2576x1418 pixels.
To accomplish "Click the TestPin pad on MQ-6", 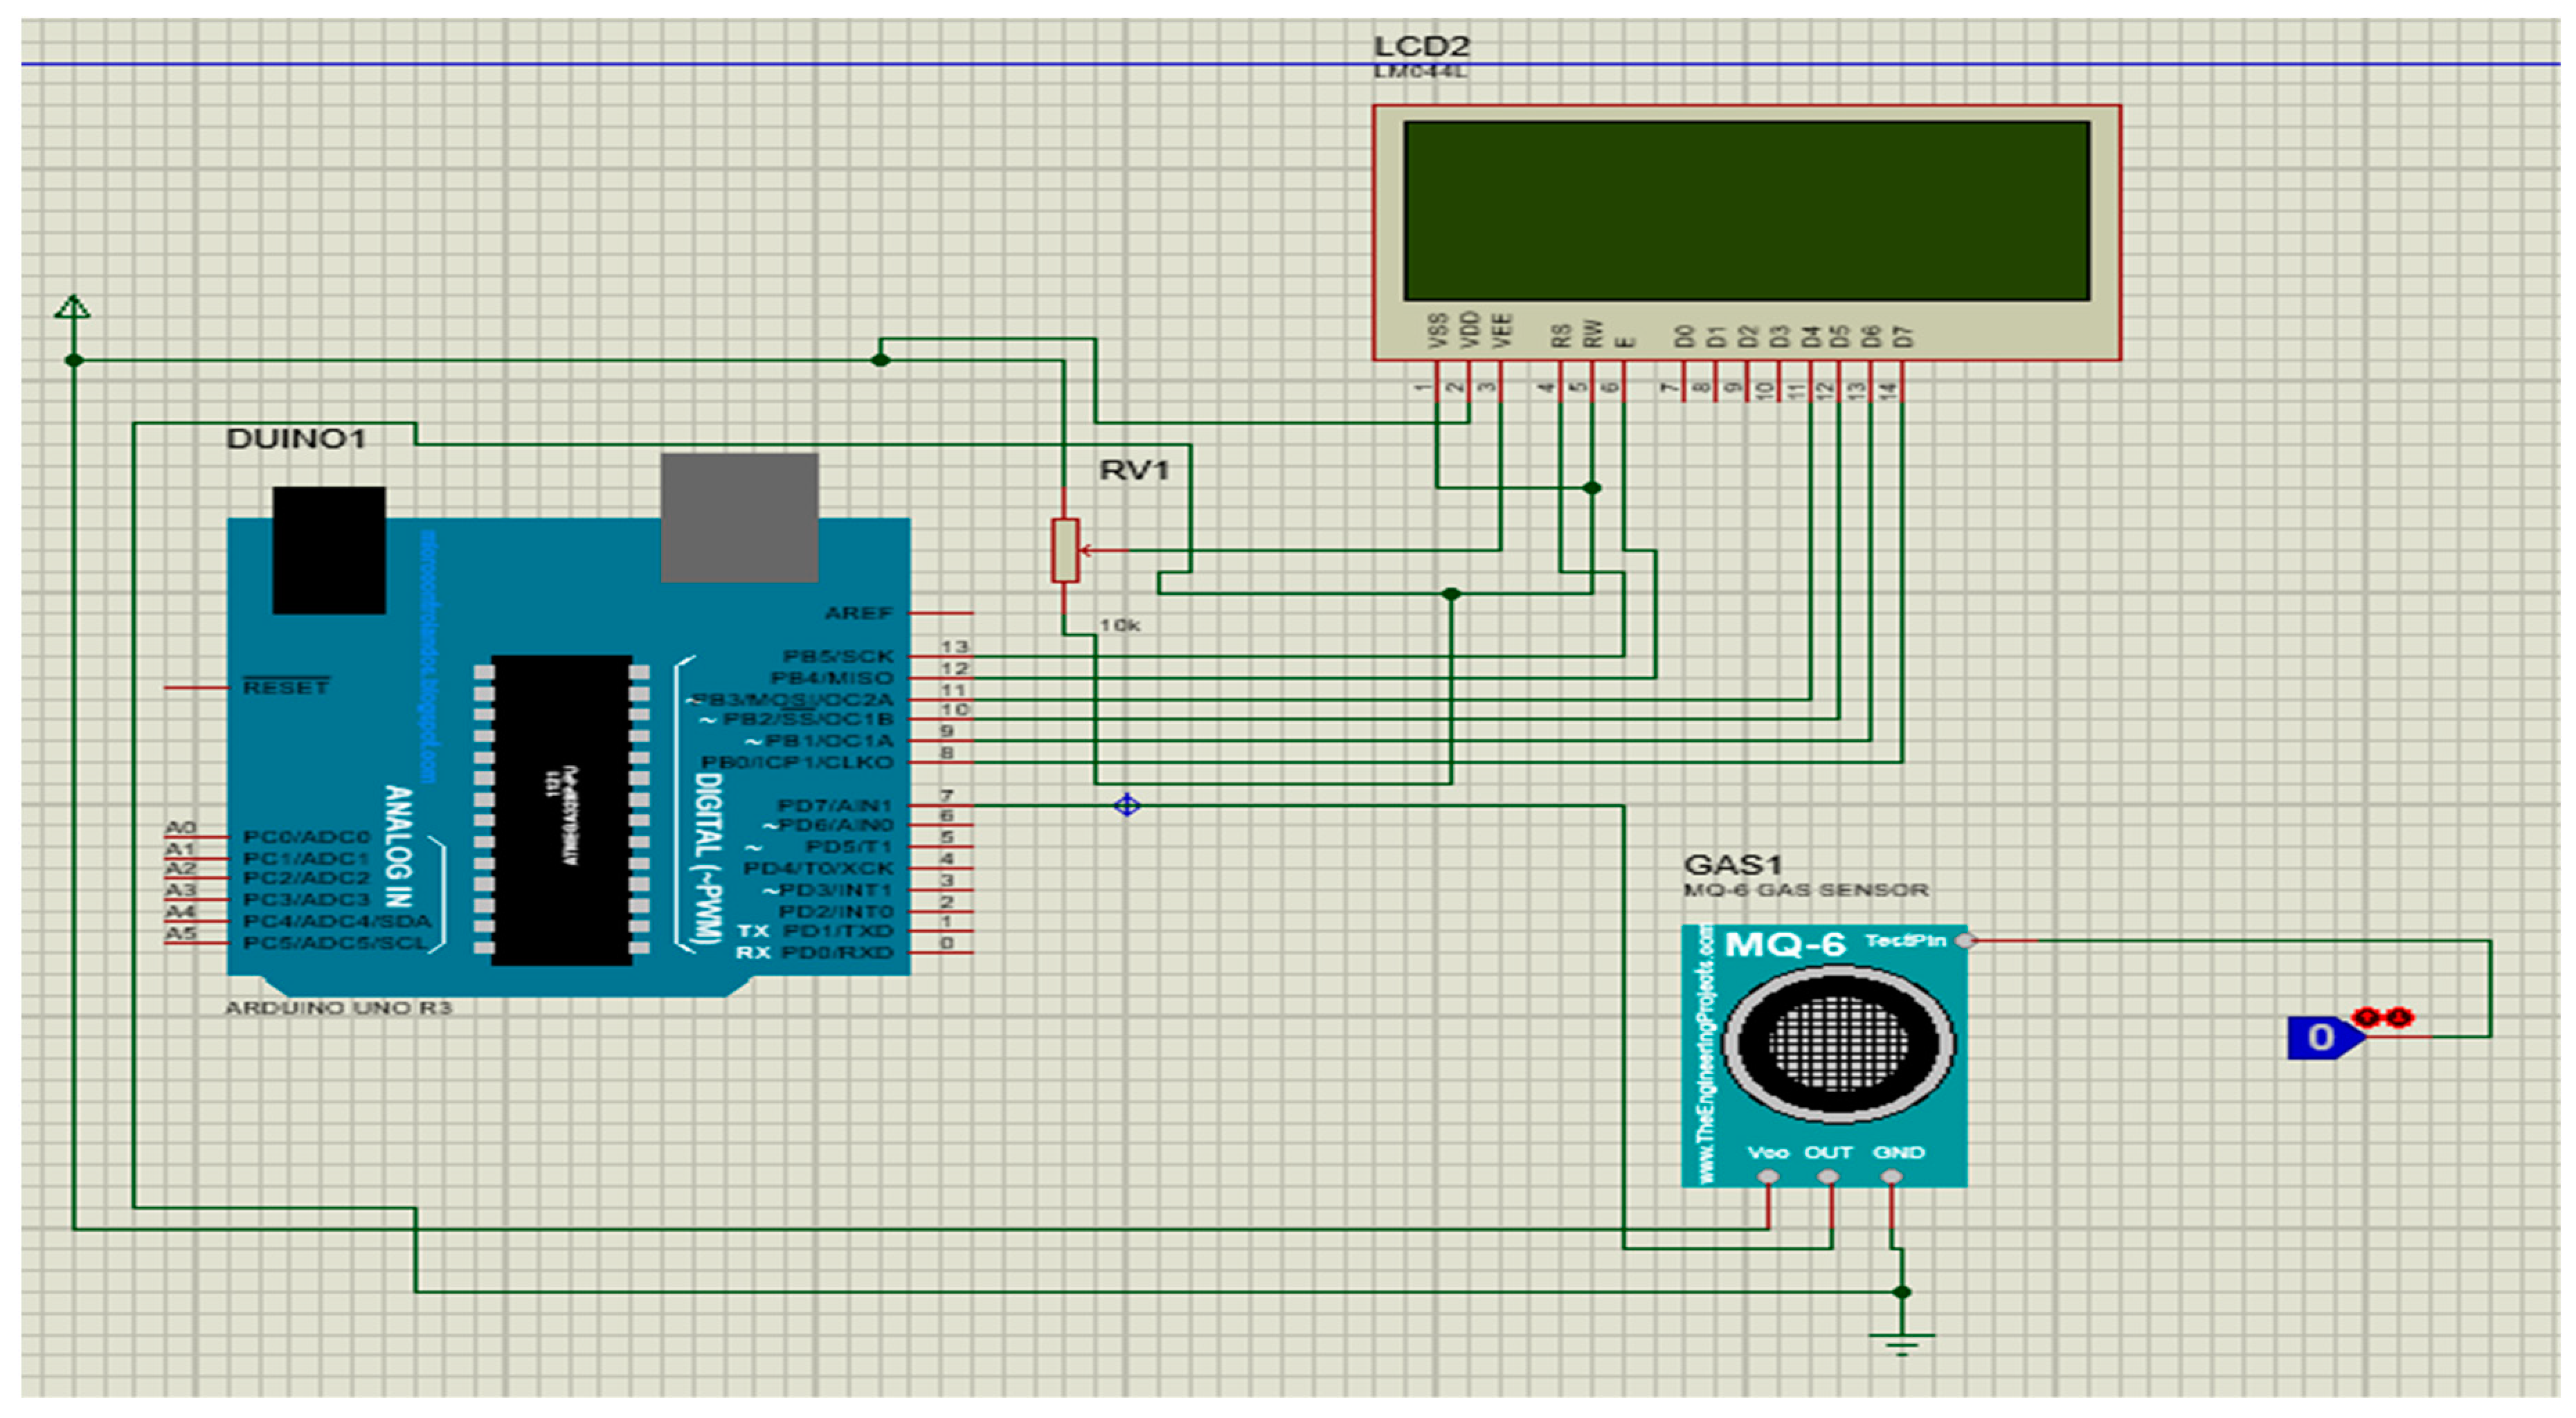I will 1964,940.
